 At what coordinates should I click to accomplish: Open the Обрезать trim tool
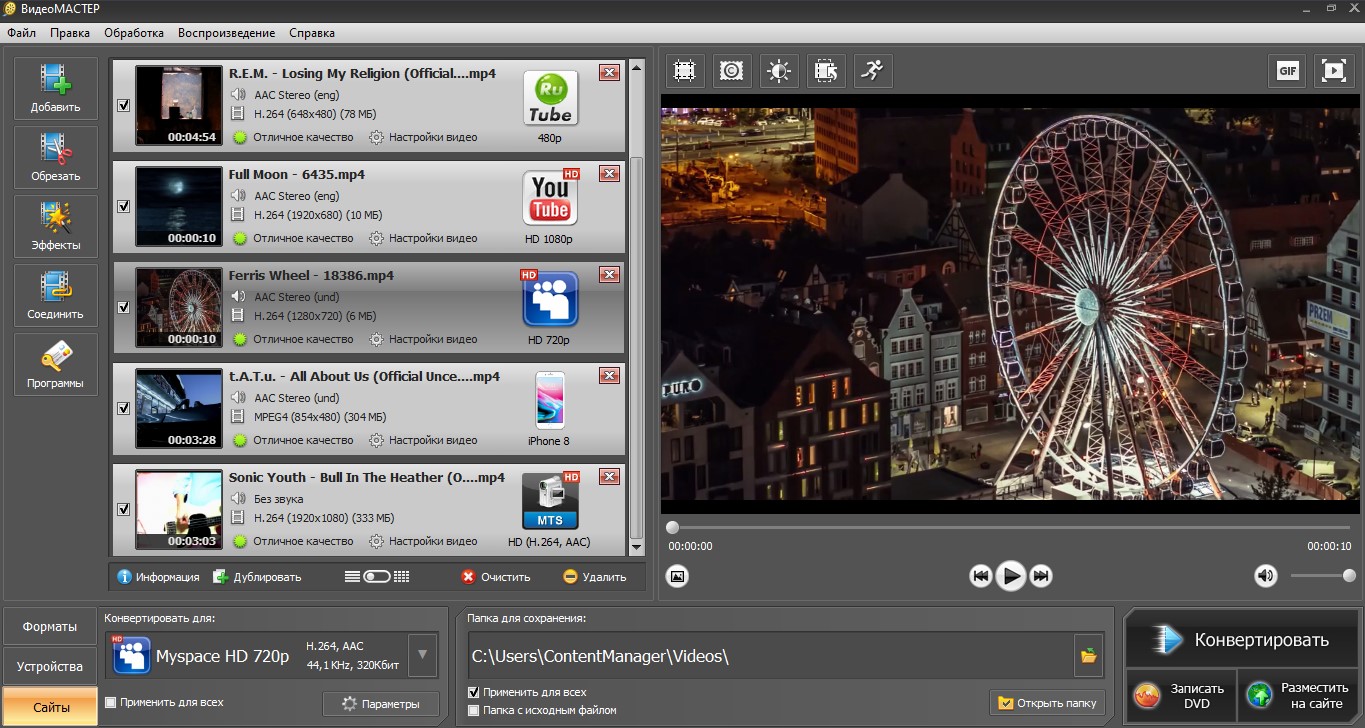56,158
